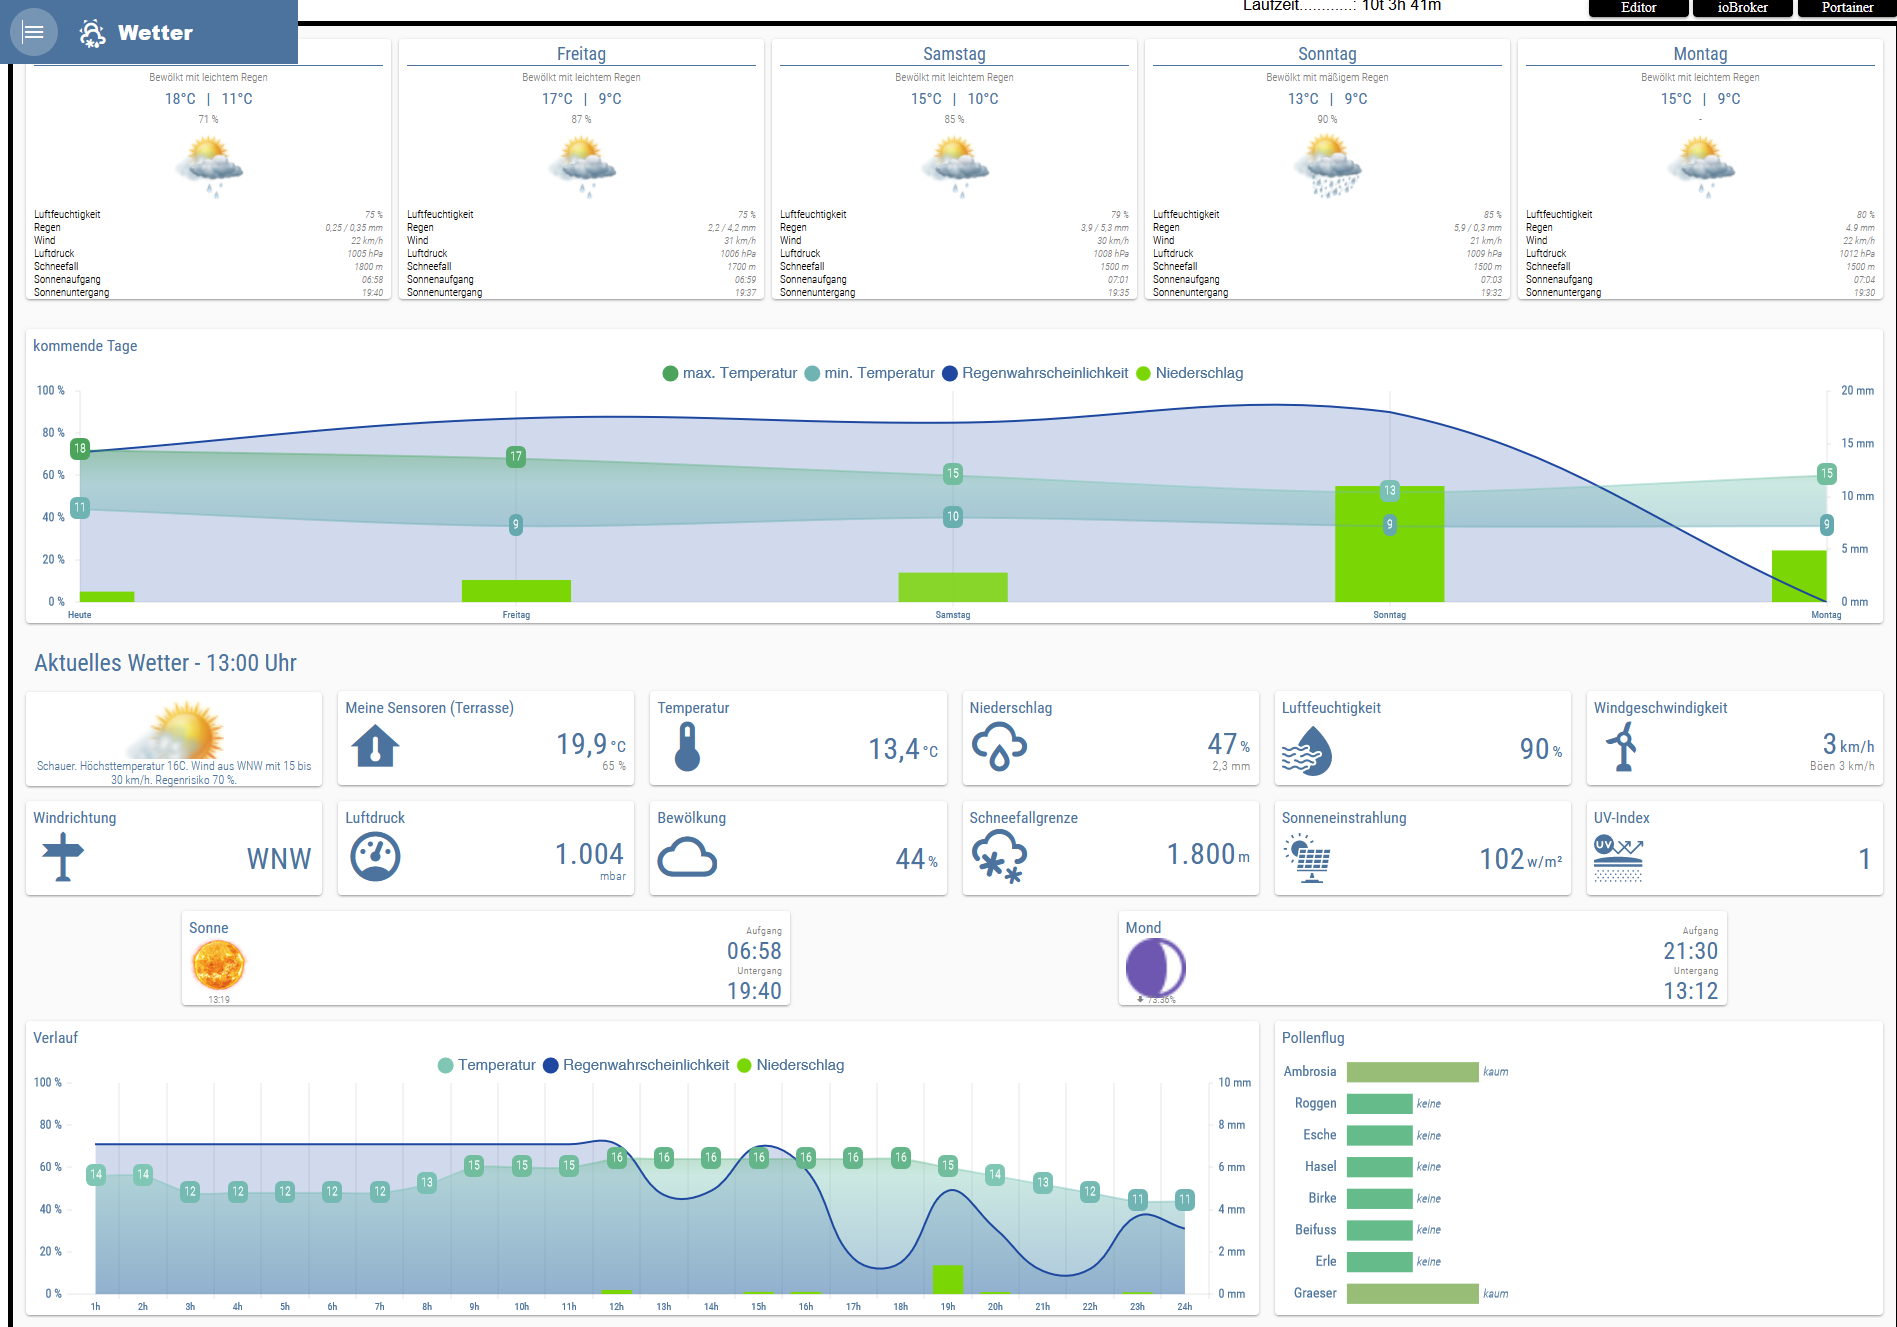Click the snow cloud icon in Schneefallgrenze card
The image size is (1897, 1327).
tap(999, 858)
